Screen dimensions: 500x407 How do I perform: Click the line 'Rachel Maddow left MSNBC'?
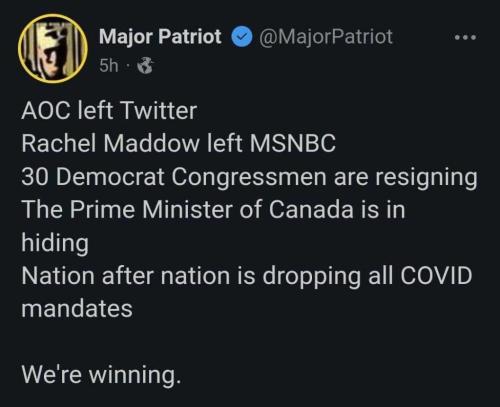[x=179, y=143]
